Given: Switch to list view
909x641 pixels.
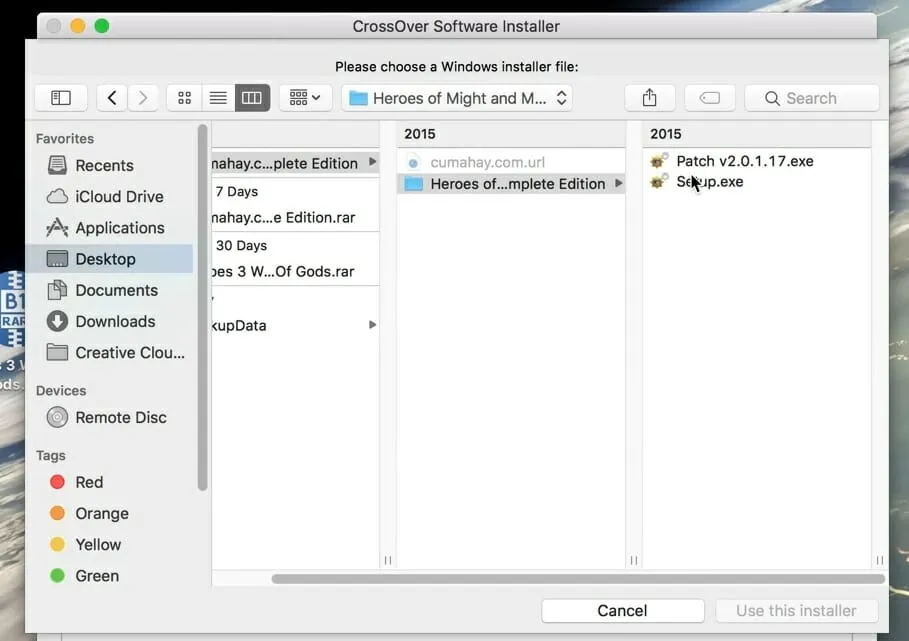Looking at the screenshot, I should click(x=217, y=98).
